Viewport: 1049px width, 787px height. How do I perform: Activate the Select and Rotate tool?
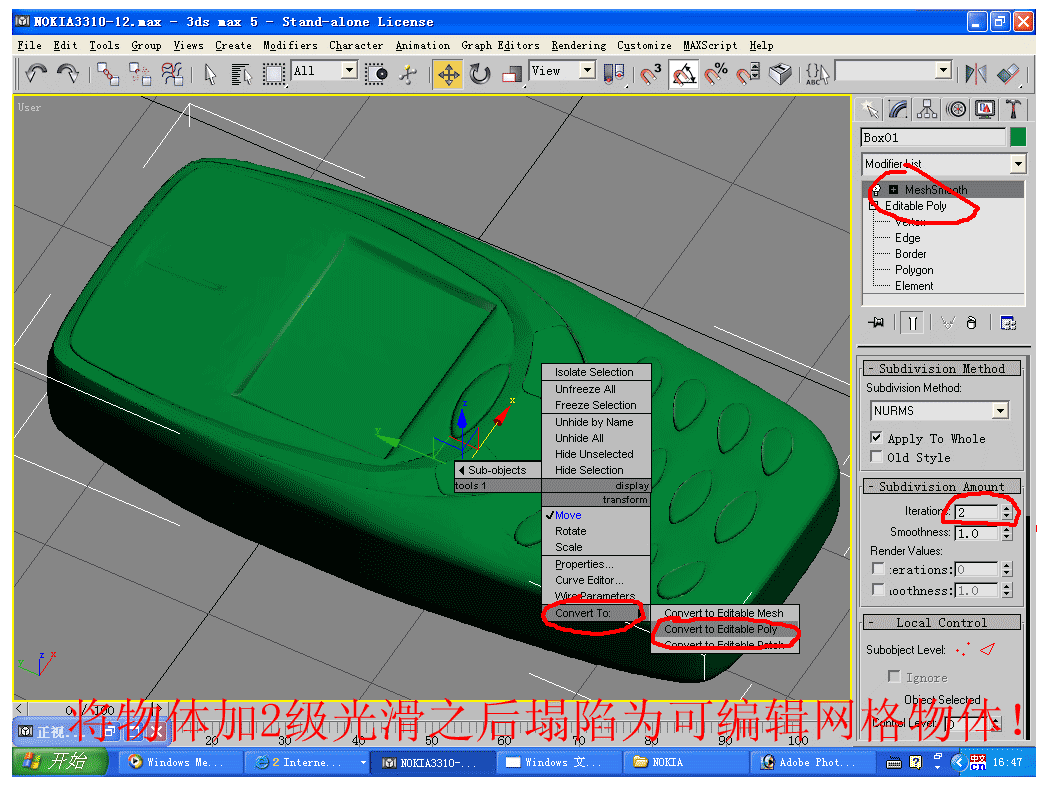[480, 74]
